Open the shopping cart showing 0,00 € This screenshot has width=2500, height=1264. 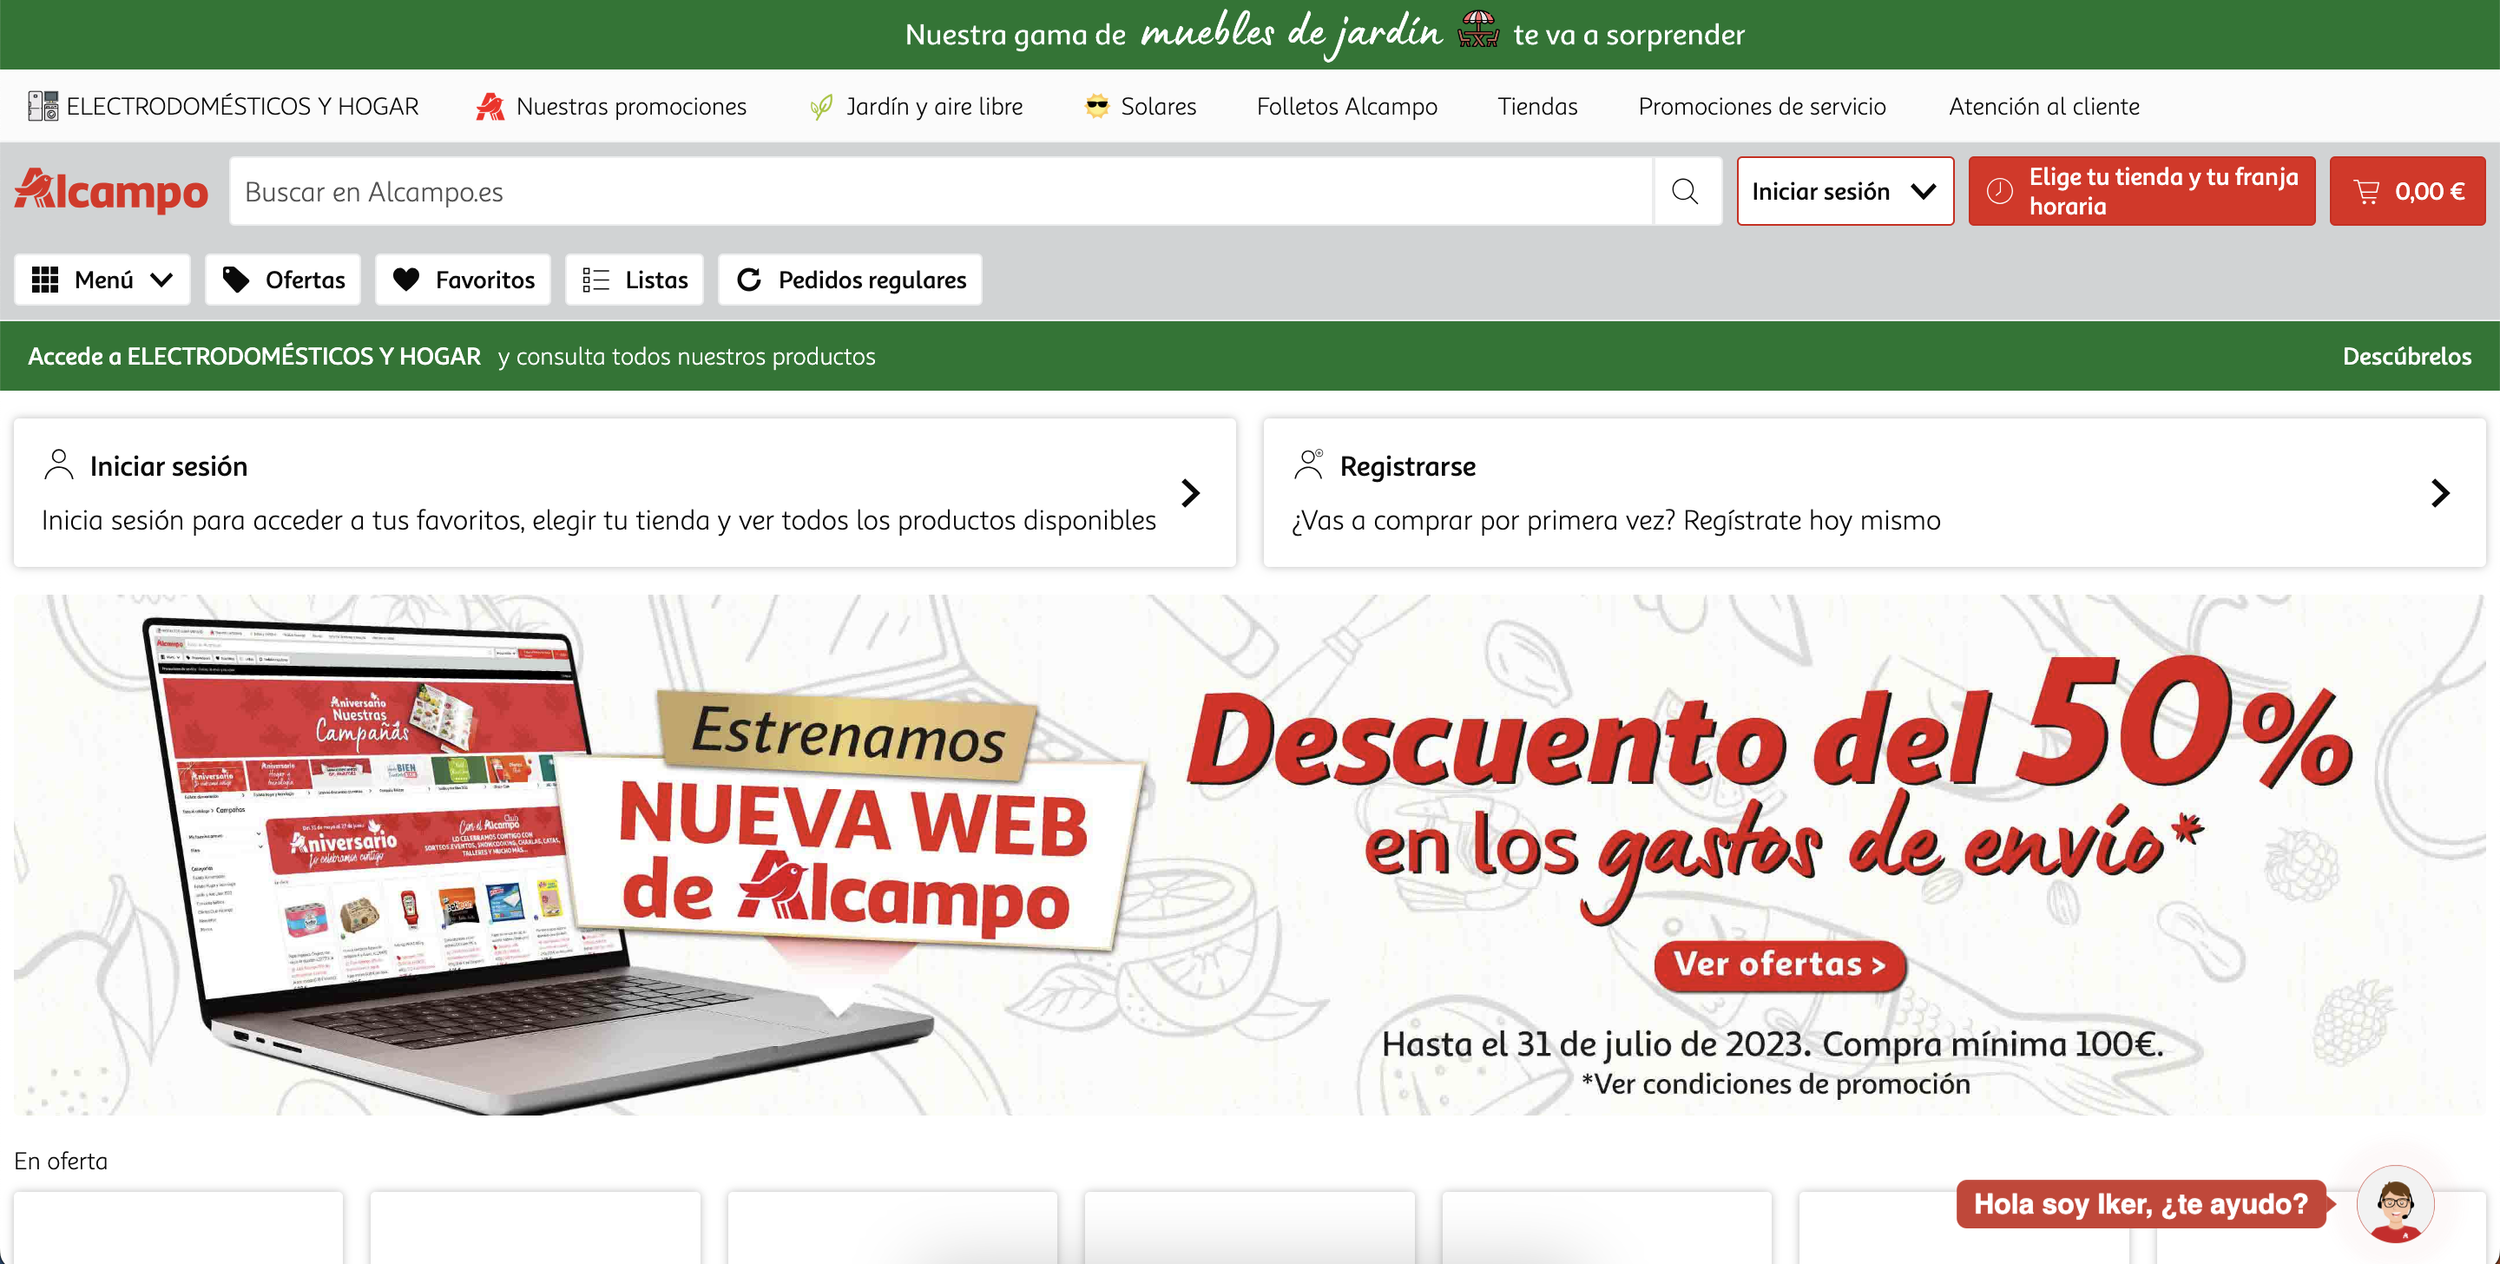tap(2407, 191)
